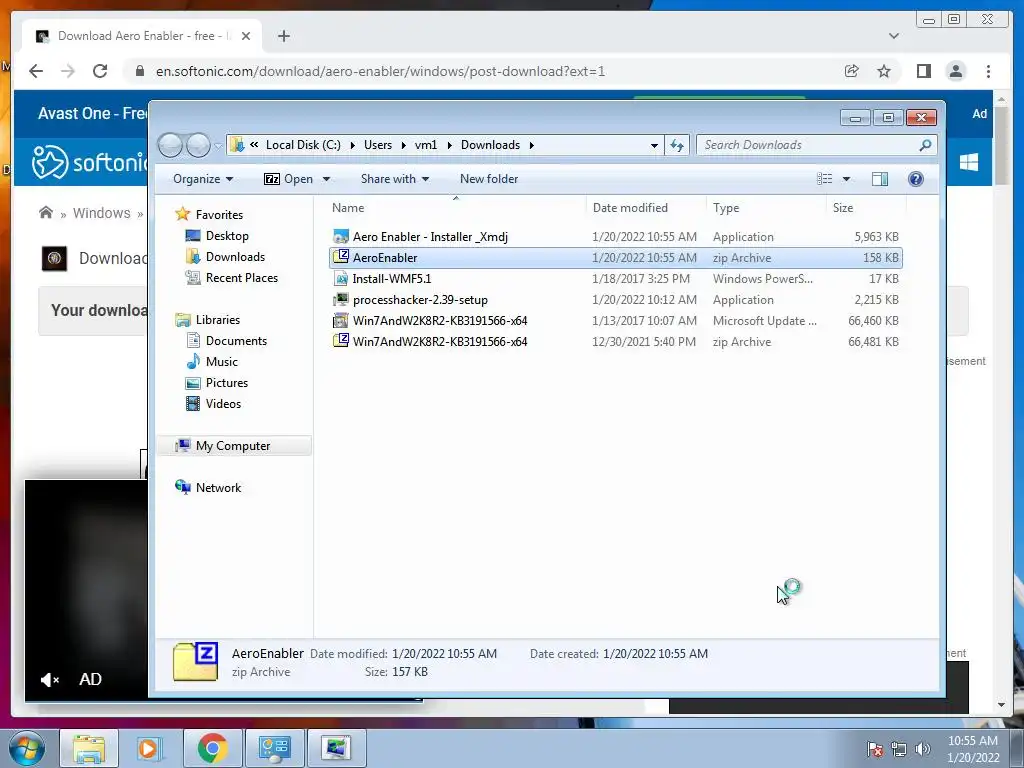Image resolution: width=1024 pixels, height=768 pixels.
Task: Select My Computer in navigation pane
Action: pyautogui.click(x=232, y=445)
